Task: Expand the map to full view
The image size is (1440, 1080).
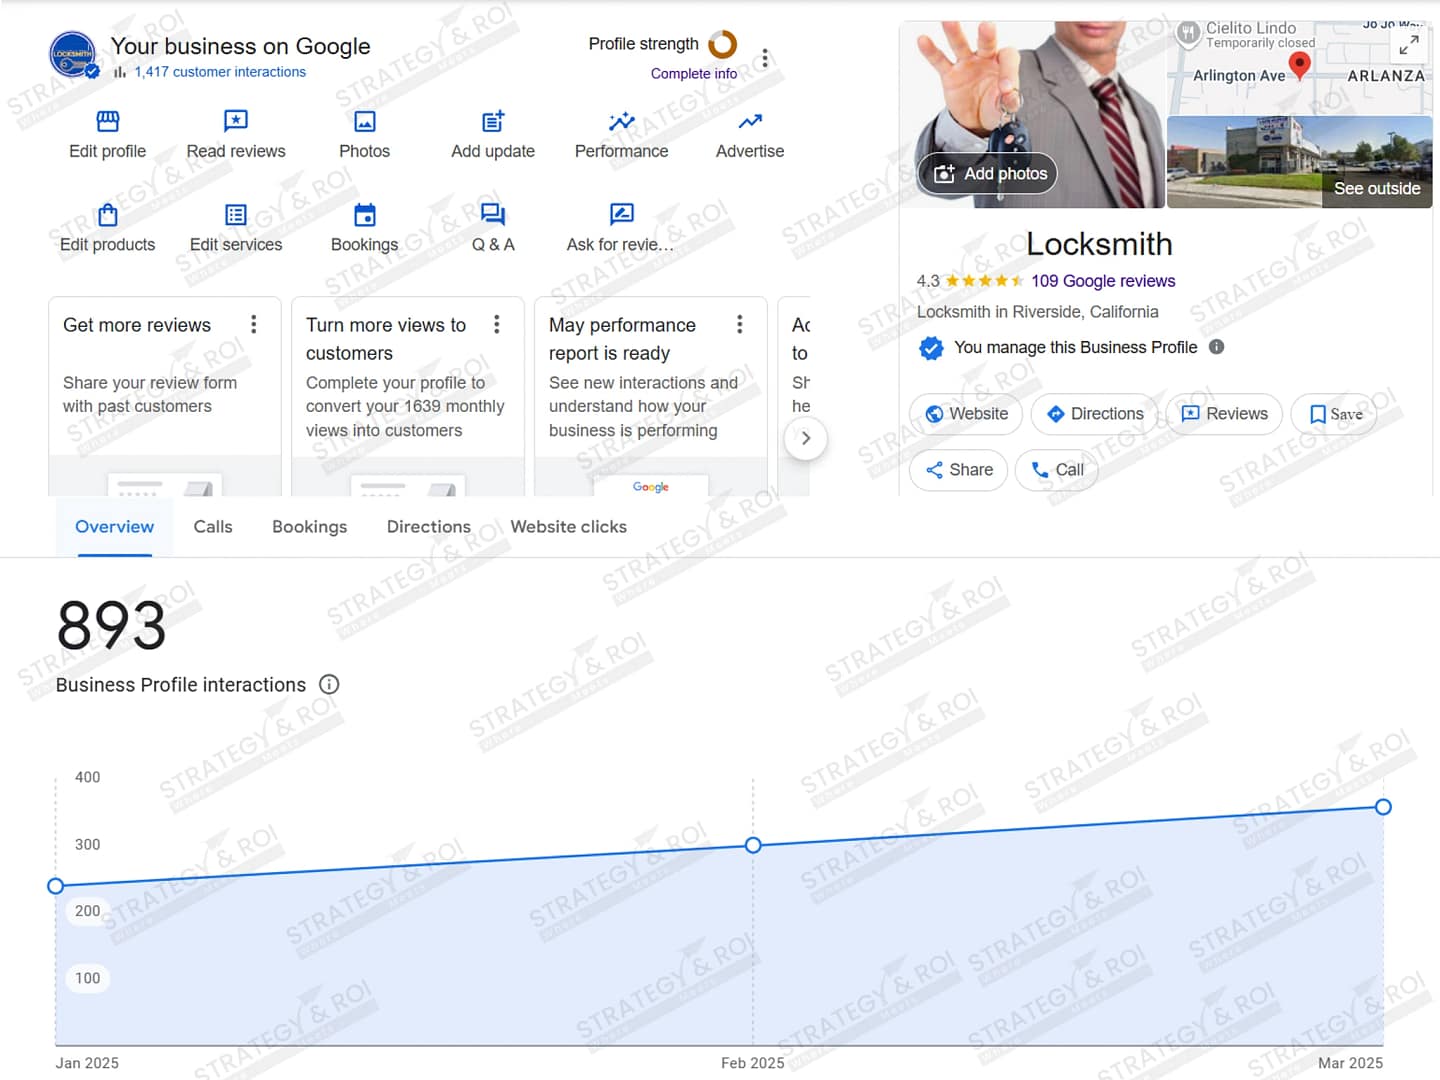Action: (x=1408, y=45)
